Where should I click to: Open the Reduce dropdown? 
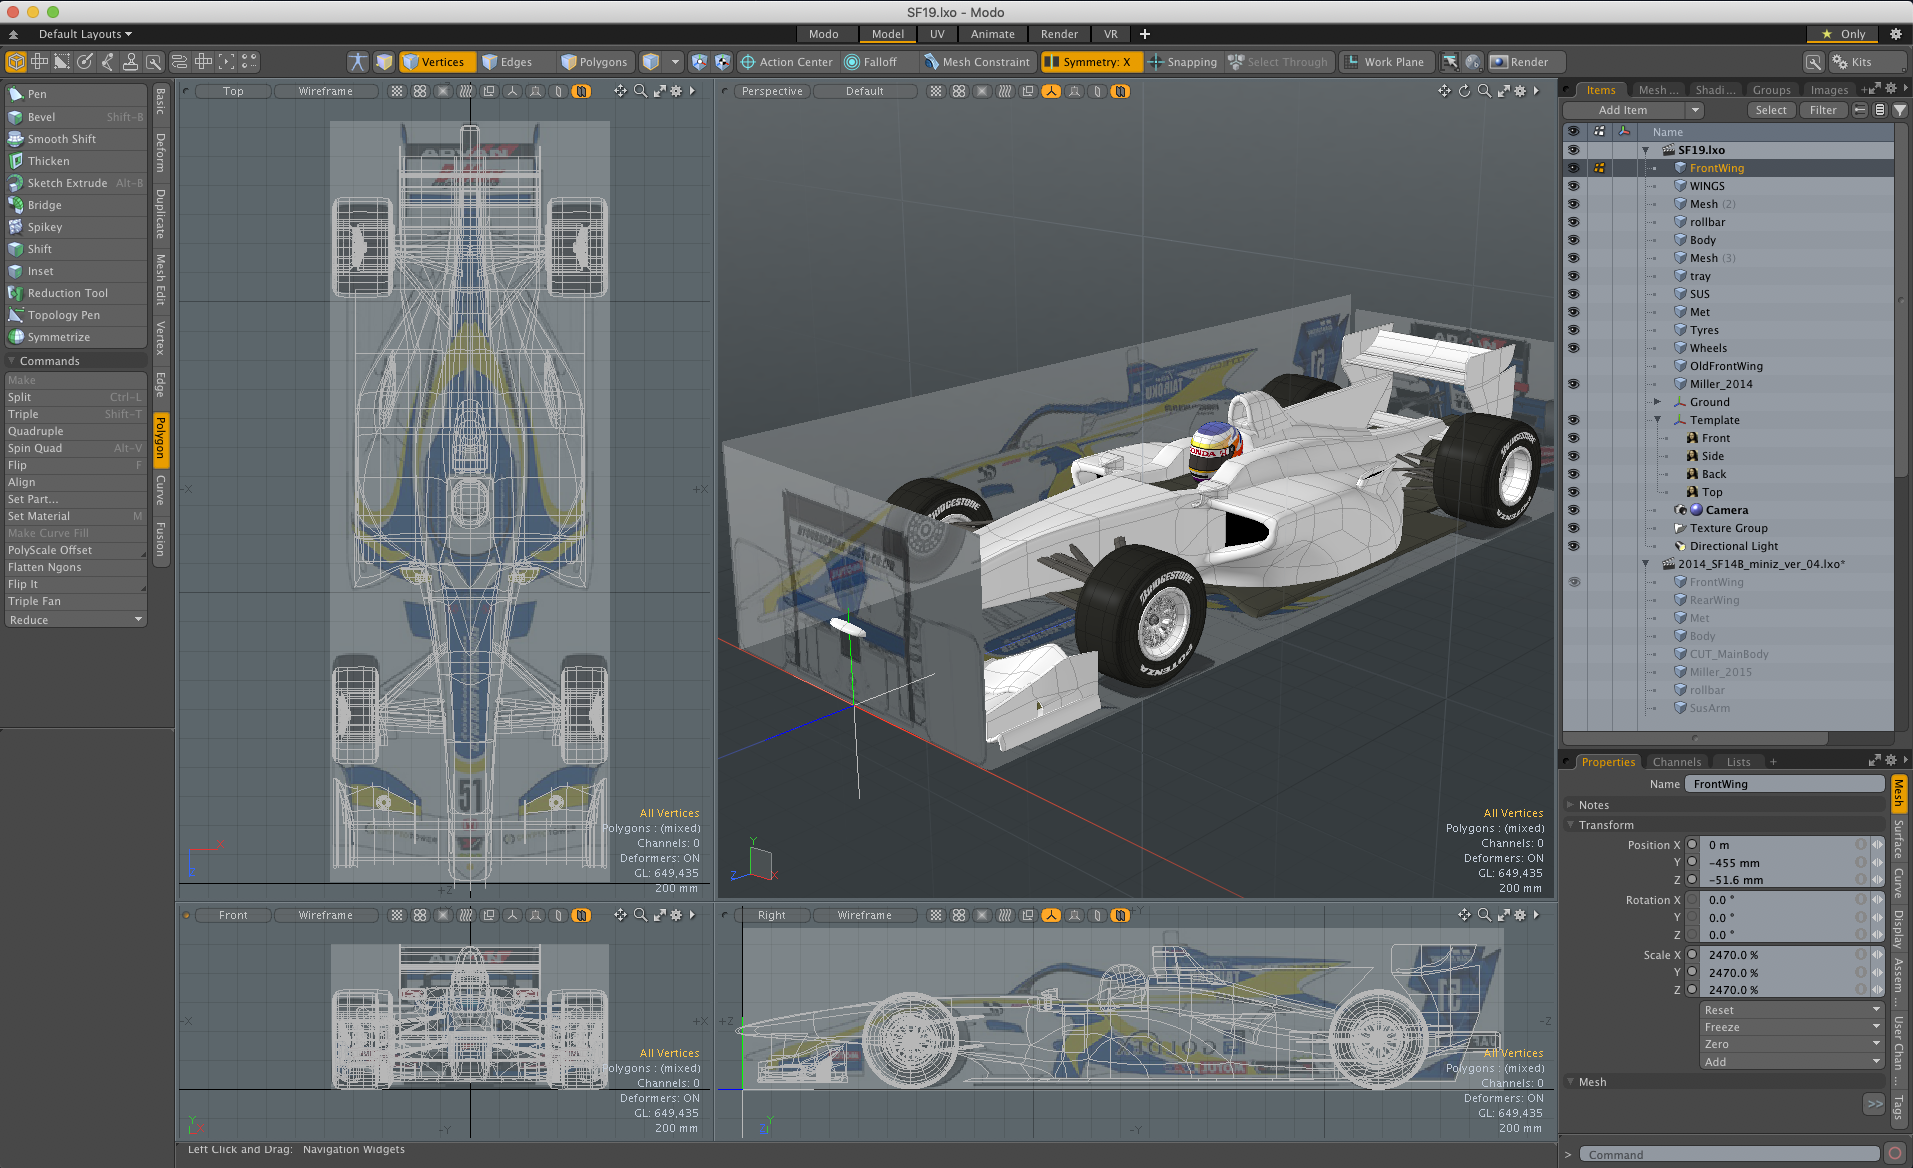click(x=75, y=620)
